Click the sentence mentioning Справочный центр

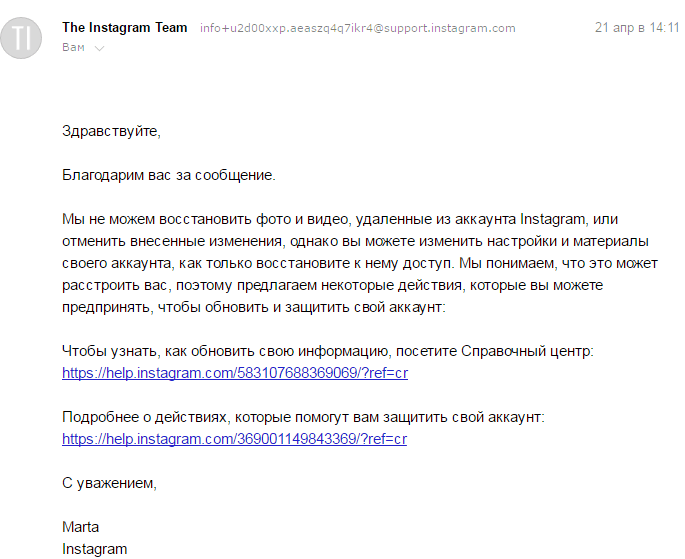(x=328, y=351)
